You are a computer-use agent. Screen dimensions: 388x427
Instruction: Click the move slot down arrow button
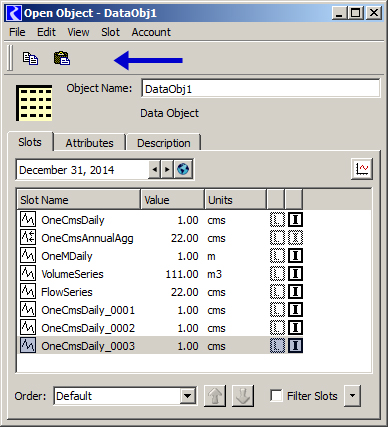pos(243,396)
